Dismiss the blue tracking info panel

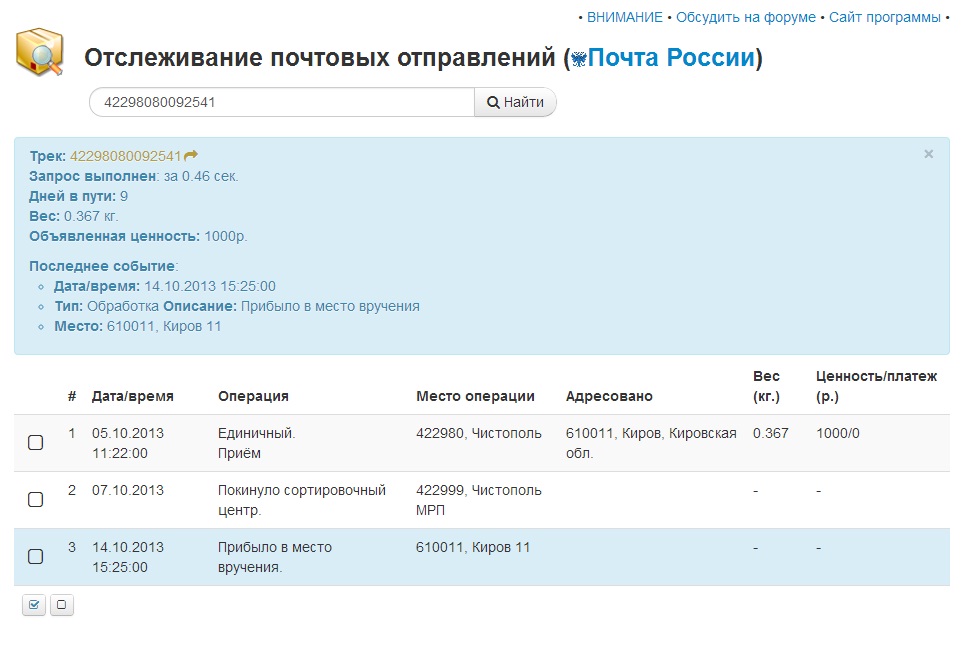[x=928, y=154]
